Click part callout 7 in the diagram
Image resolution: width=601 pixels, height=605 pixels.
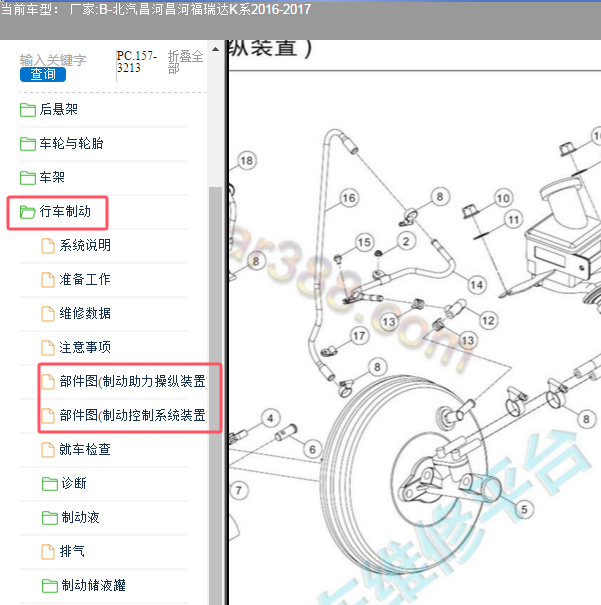(x=239, y=490)
